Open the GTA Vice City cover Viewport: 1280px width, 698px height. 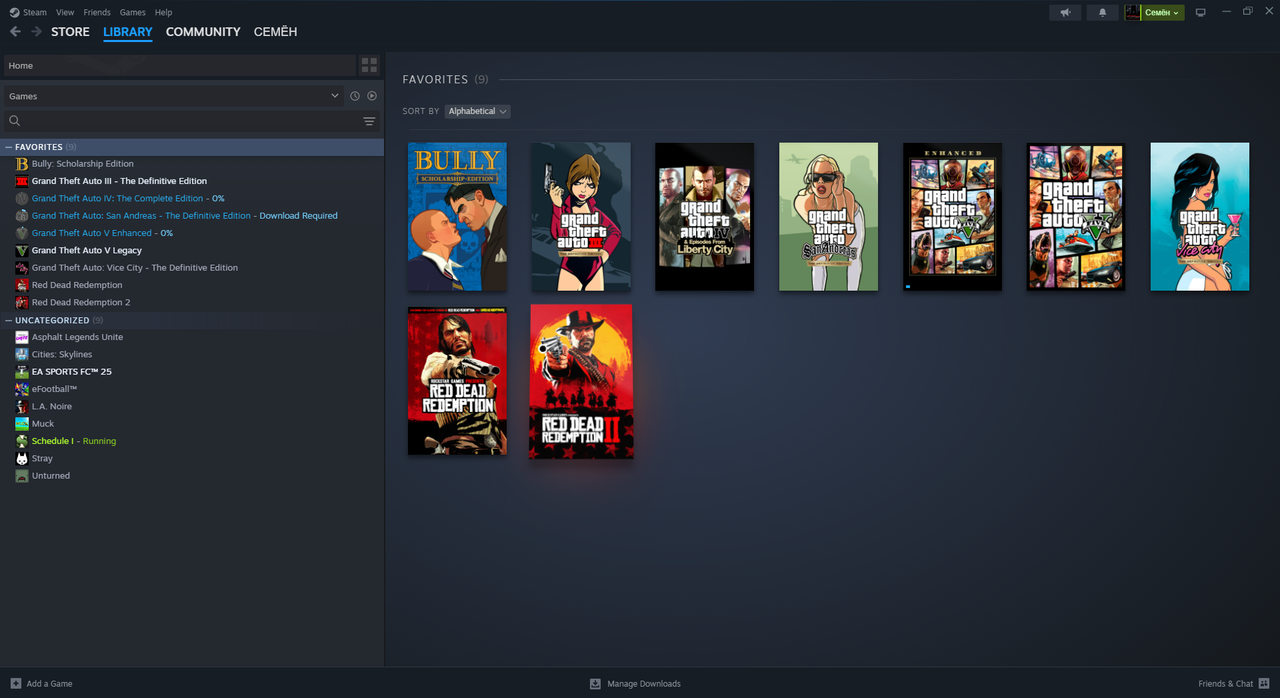tap(1200, 216)
